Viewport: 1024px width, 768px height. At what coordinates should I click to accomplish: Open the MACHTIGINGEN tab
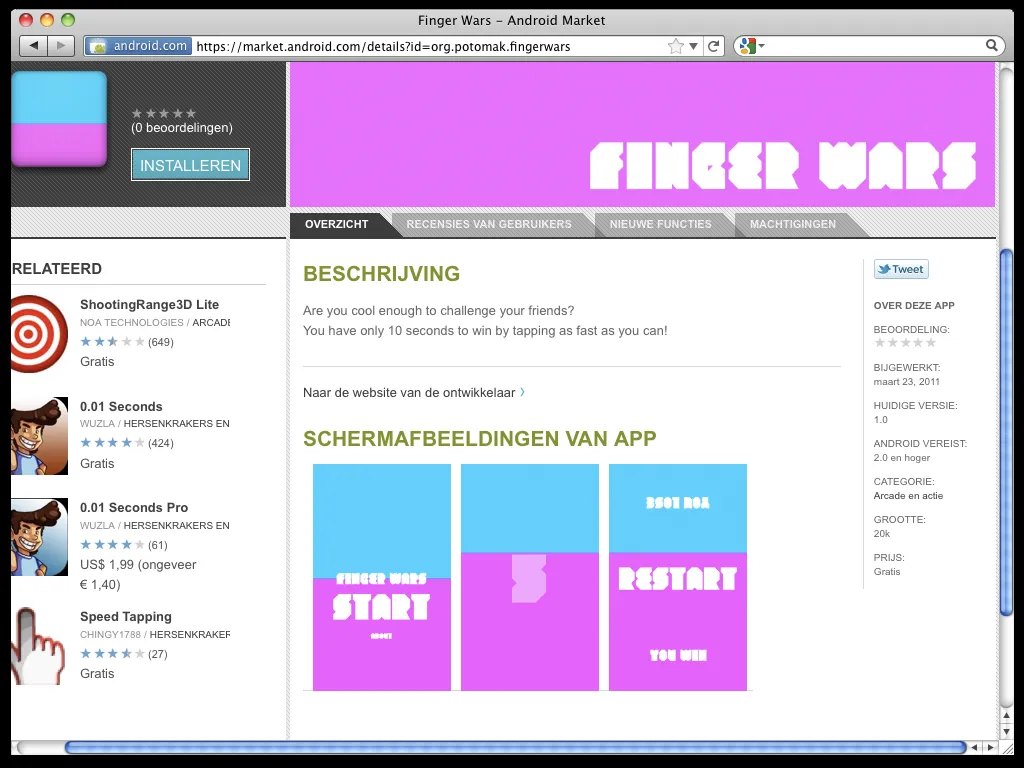point(792,224)
